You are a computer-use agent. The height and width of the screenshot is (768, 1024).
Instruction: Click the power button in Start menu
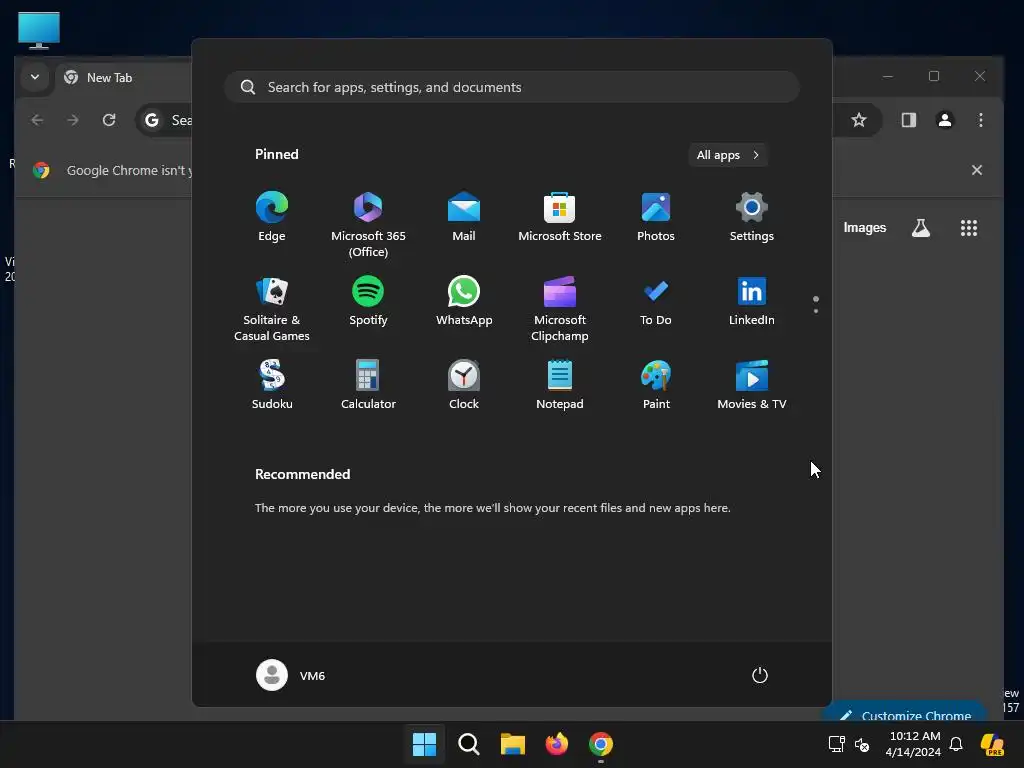760,675
